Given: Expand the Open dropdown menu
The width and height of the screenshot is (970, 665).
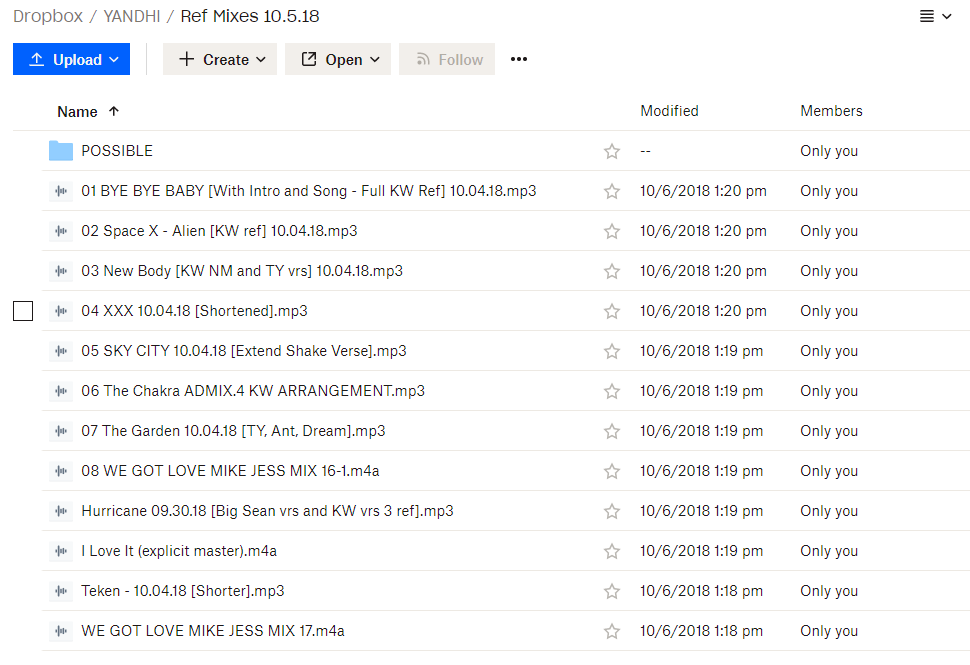Looking at the screenshot, I should coord(338,59).
